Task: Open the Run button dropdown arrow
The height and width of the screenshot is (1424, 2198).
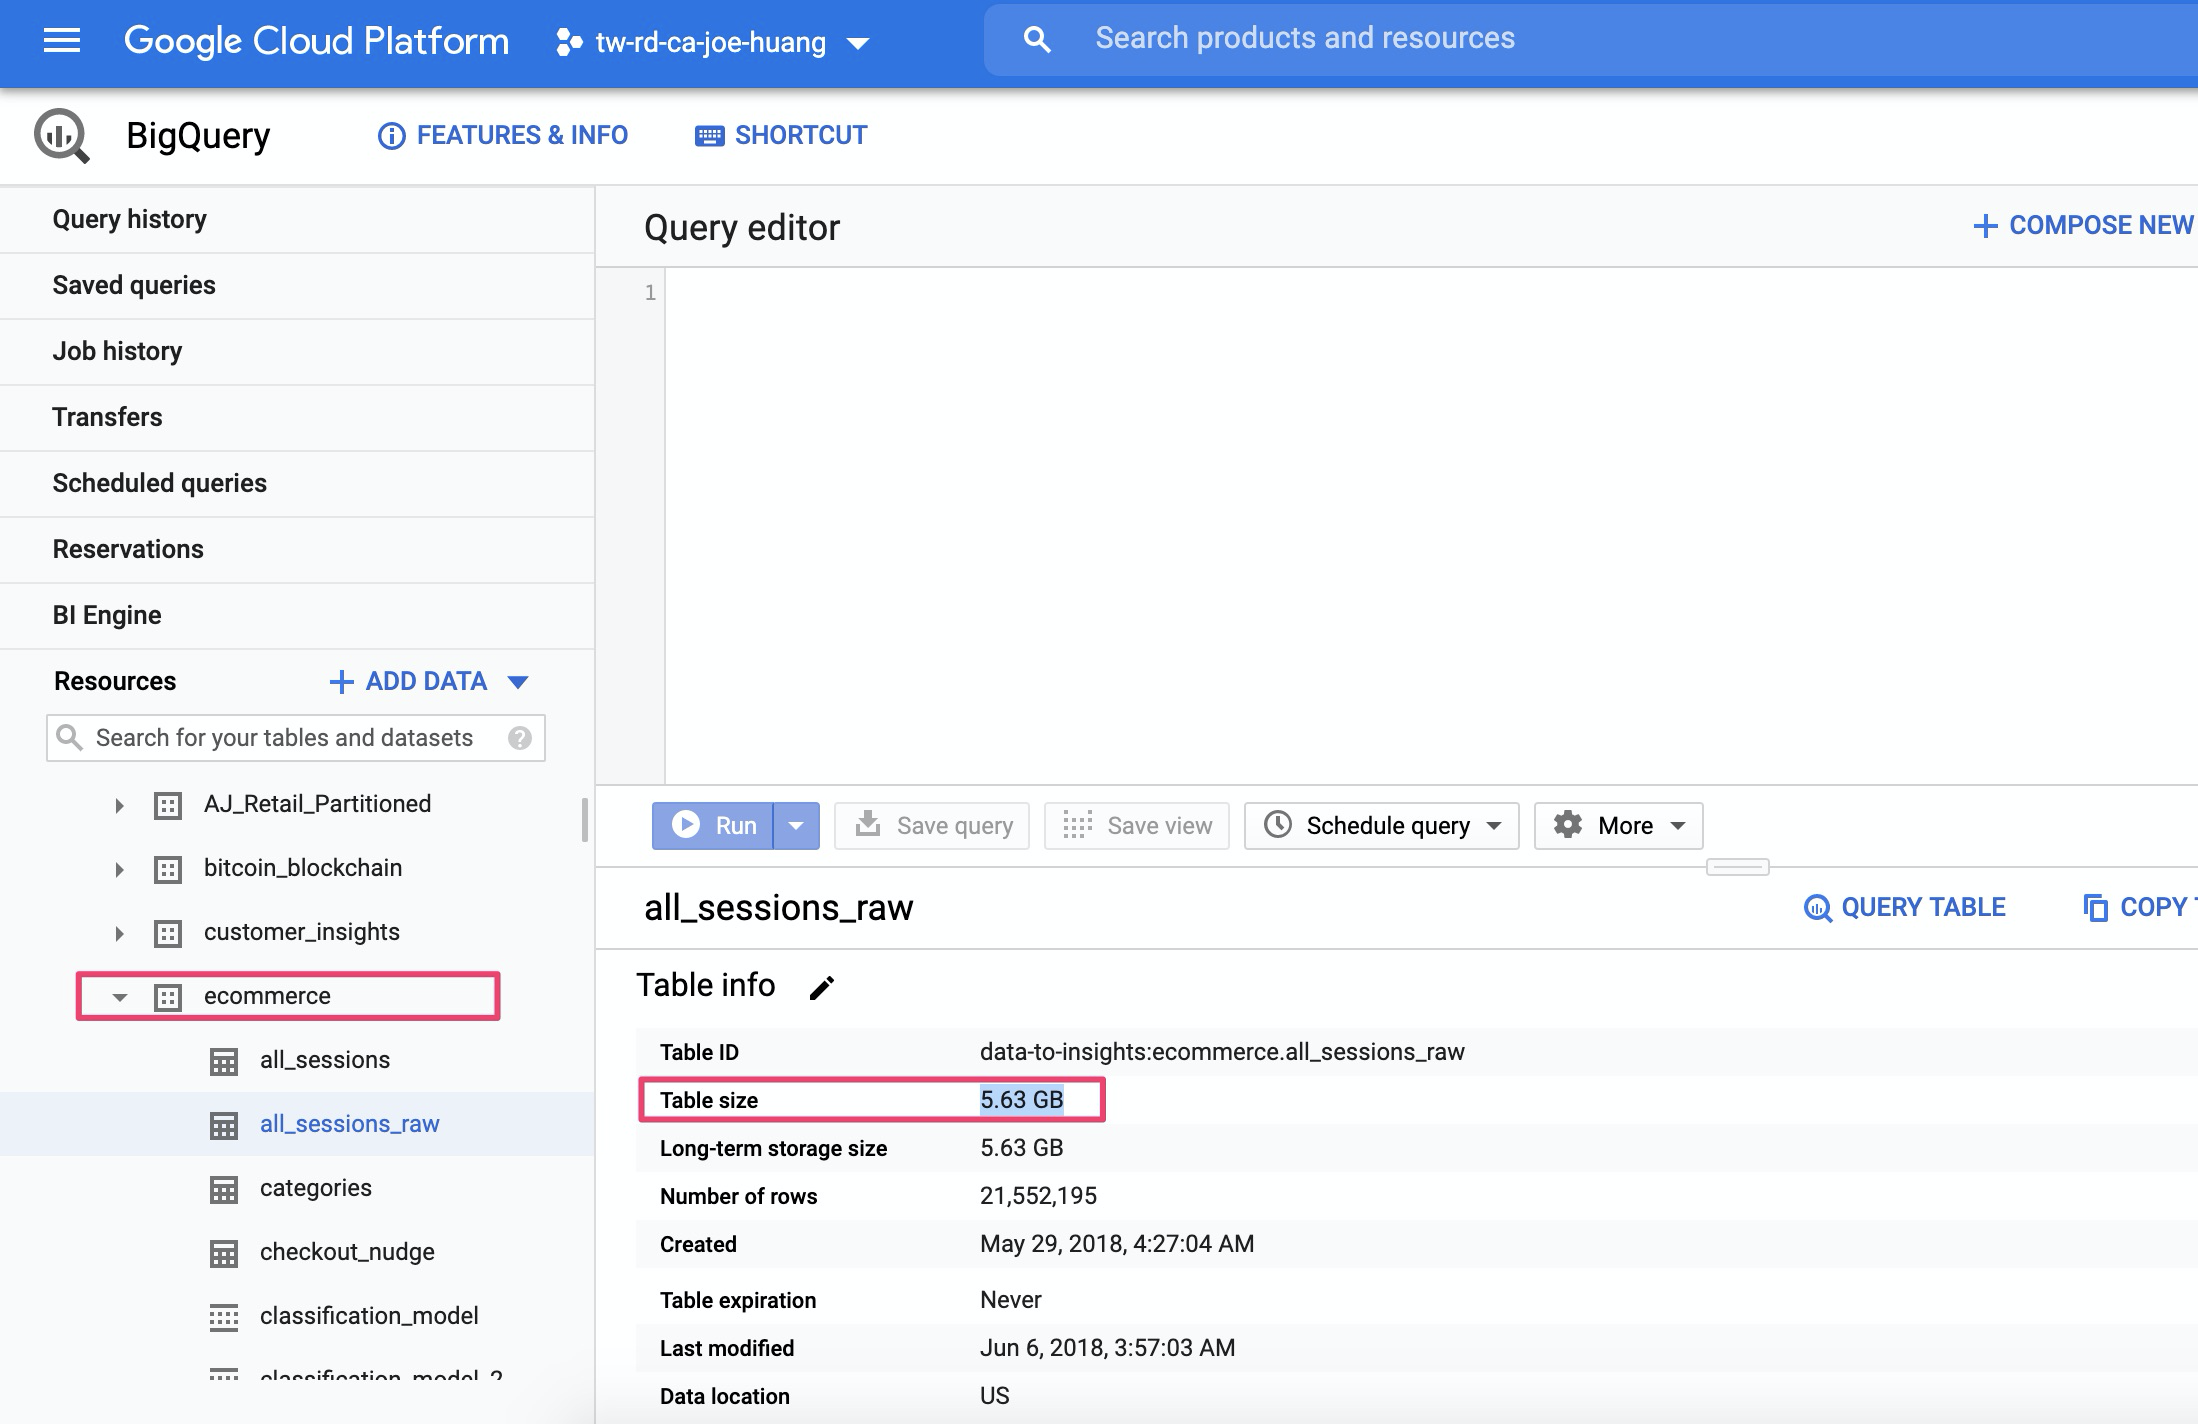Action: click(796, 825)
